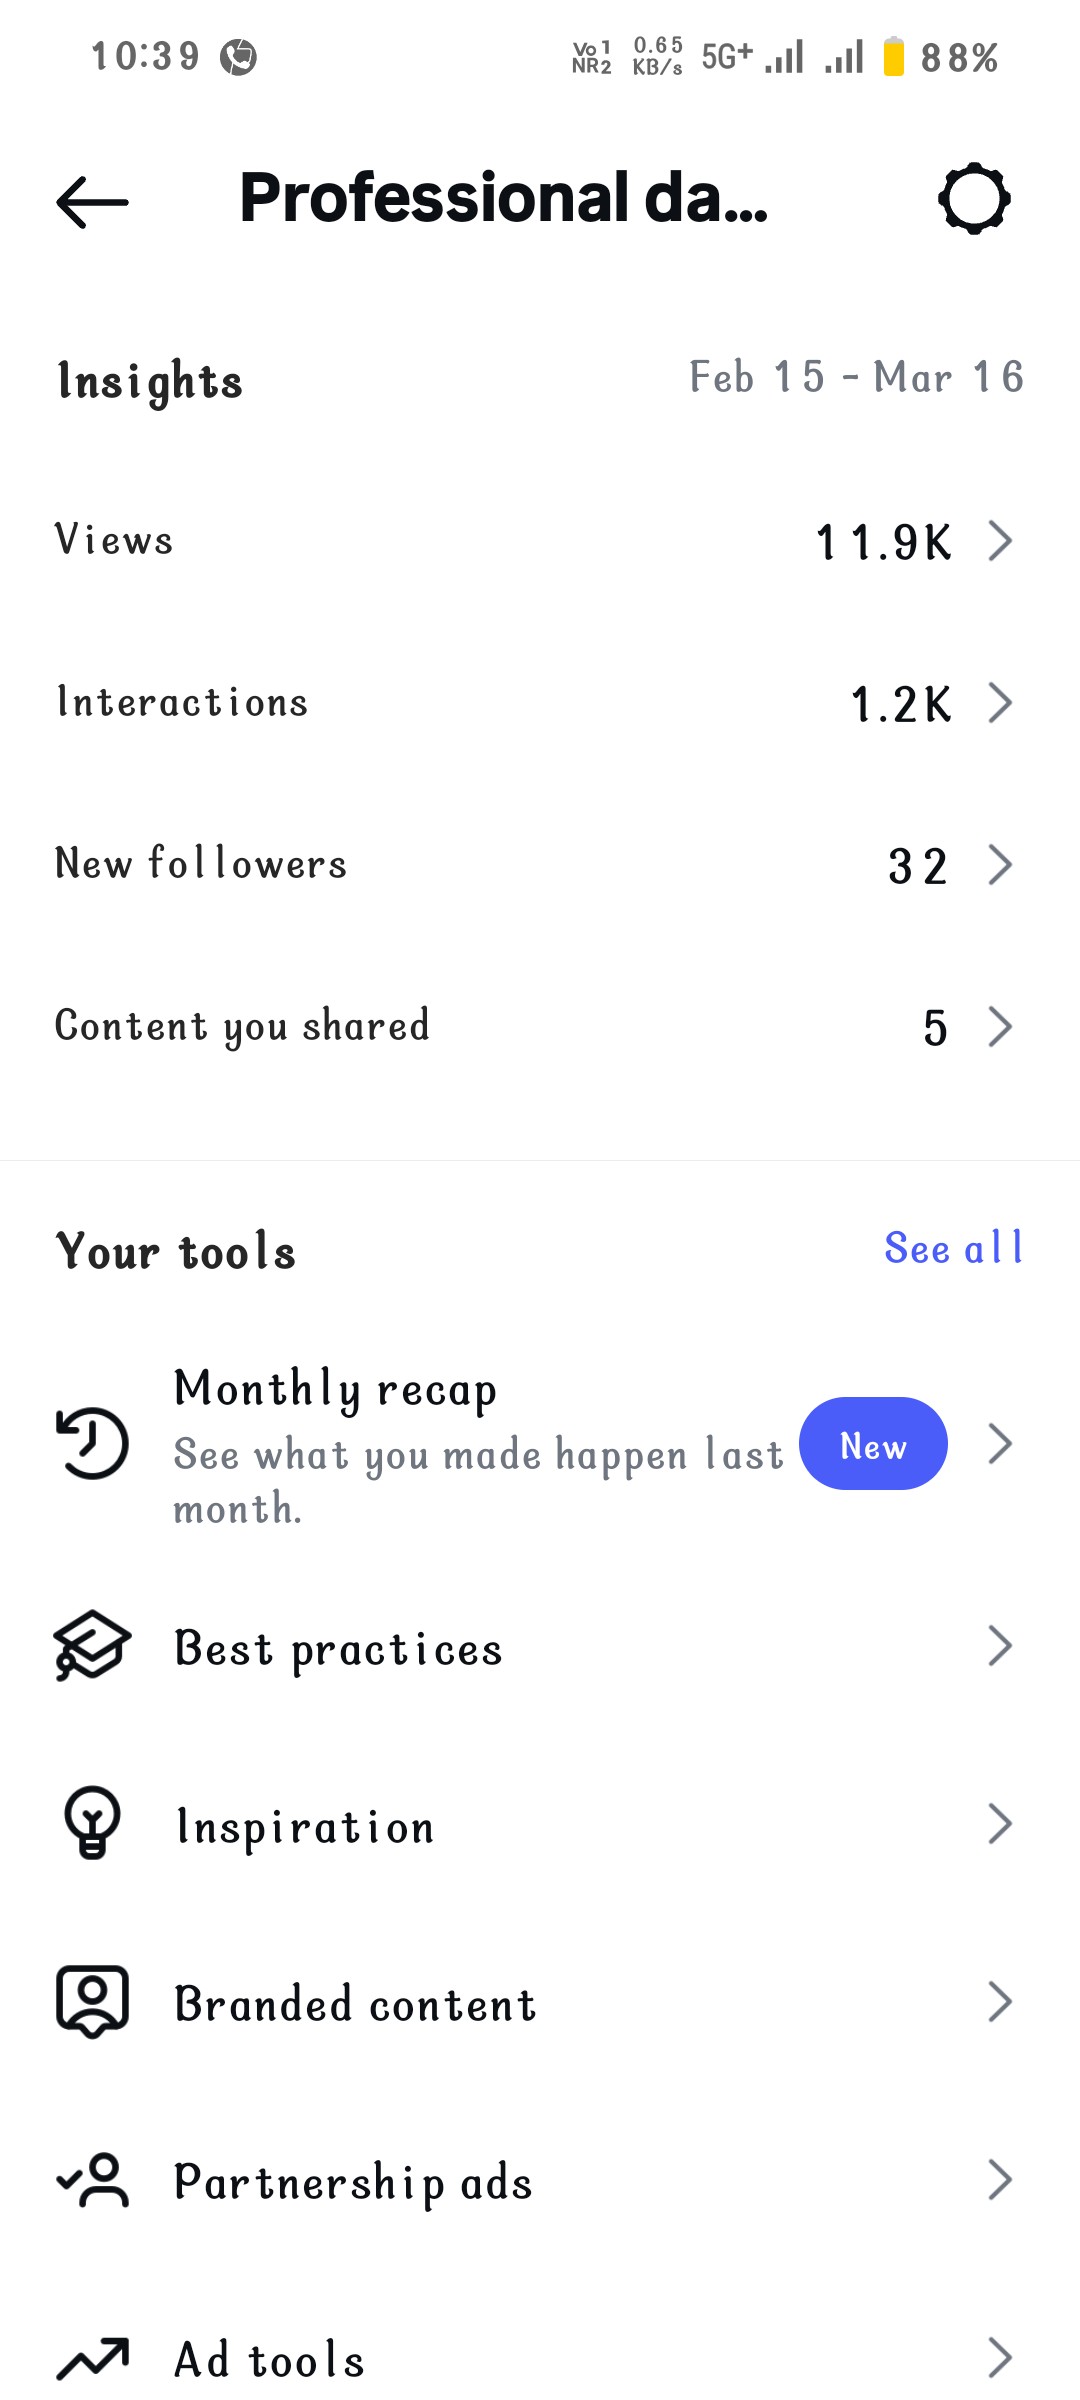
Task: Click the See all link
Action: pyautogui.click(x=953, y=1248)
